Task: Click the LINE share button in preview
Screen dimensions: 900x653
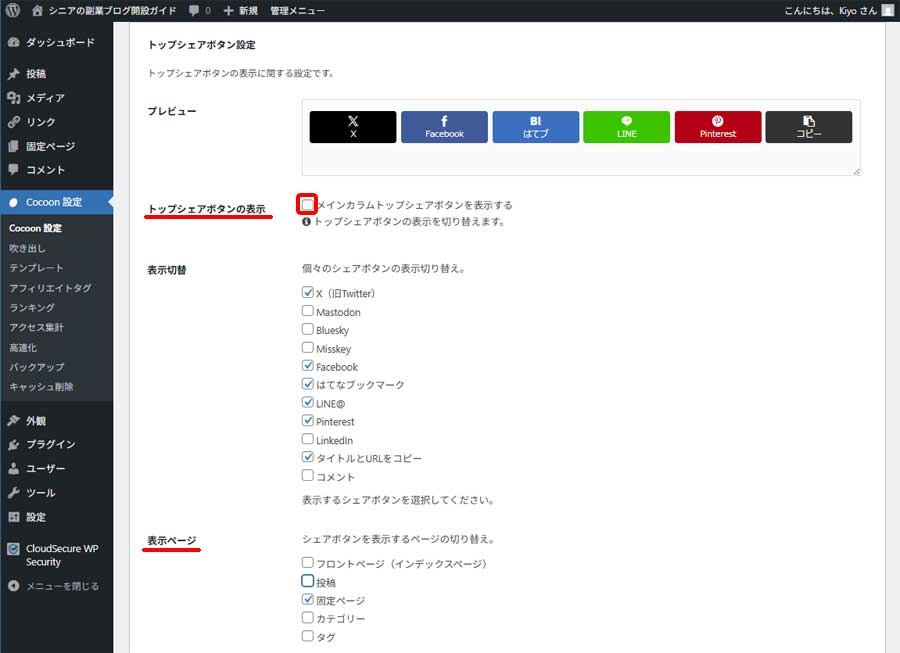Action: click(x=626, y=127)
